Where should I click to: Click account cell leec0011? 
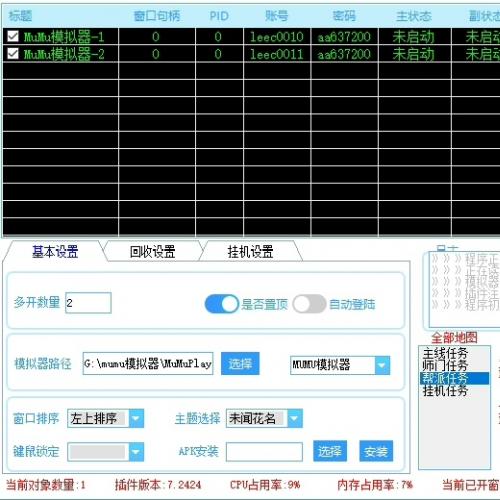(x=277, y=54)
